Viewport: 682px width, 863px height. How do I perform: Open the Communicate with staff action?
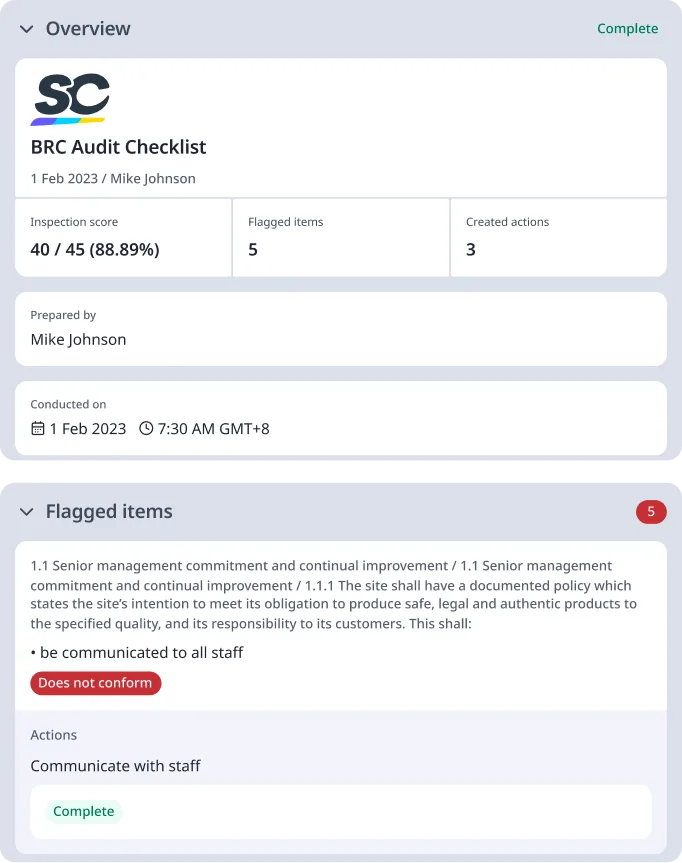click(116, 765)
